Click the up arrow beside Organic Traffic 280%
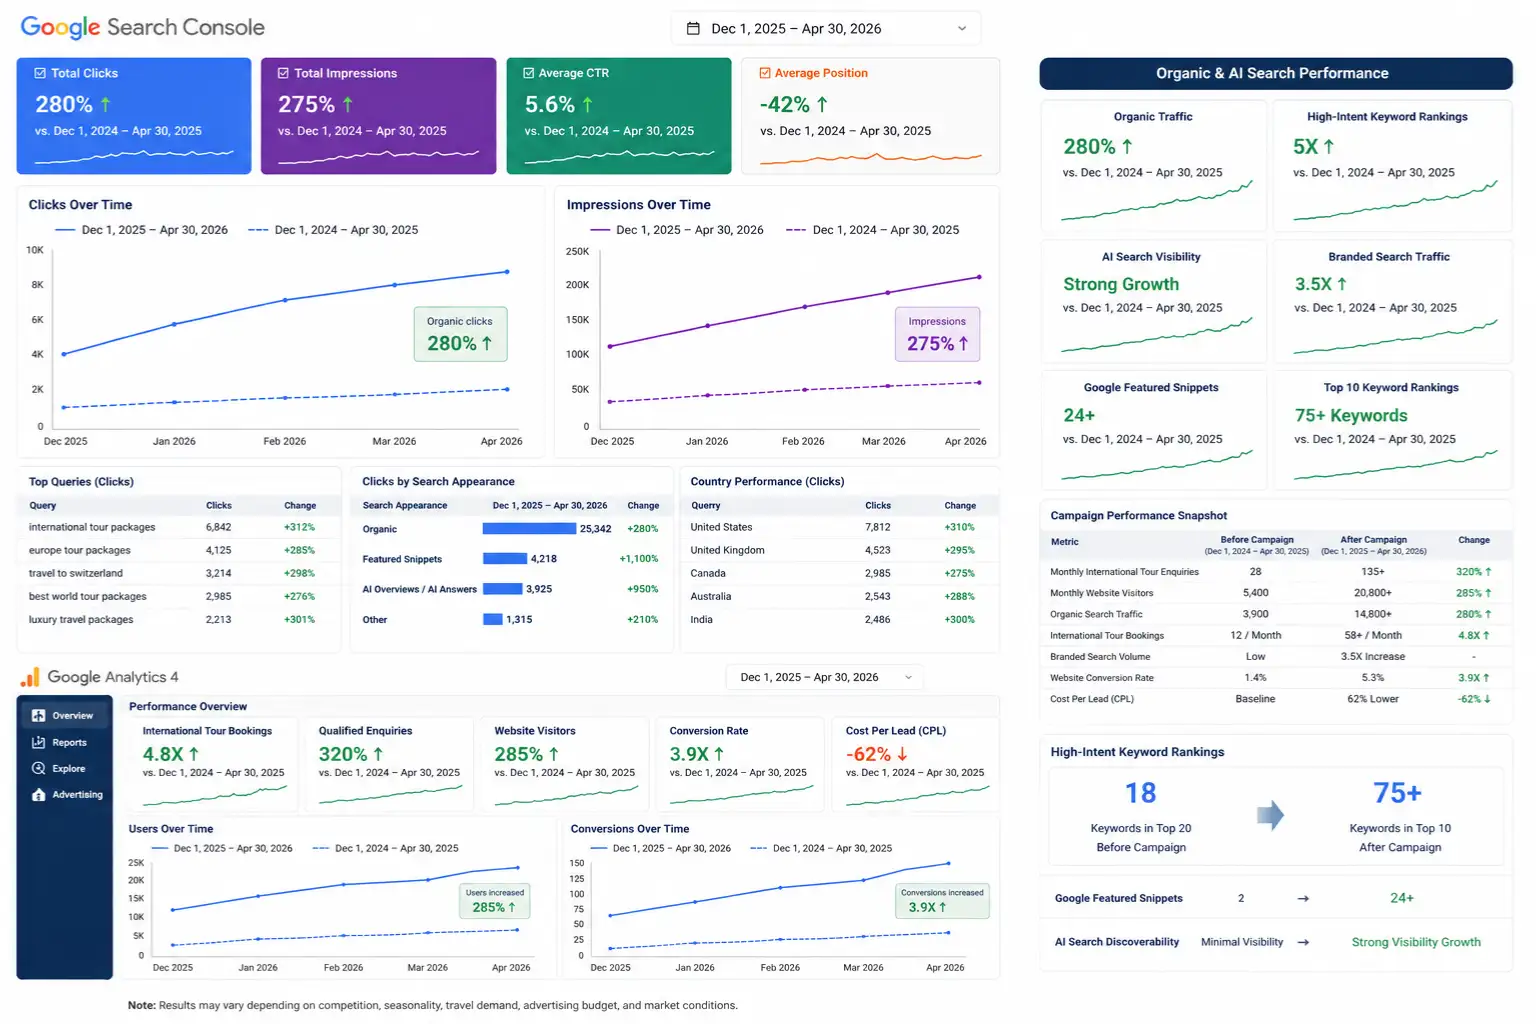The image size is (1536, 1024). (1127, 146)
